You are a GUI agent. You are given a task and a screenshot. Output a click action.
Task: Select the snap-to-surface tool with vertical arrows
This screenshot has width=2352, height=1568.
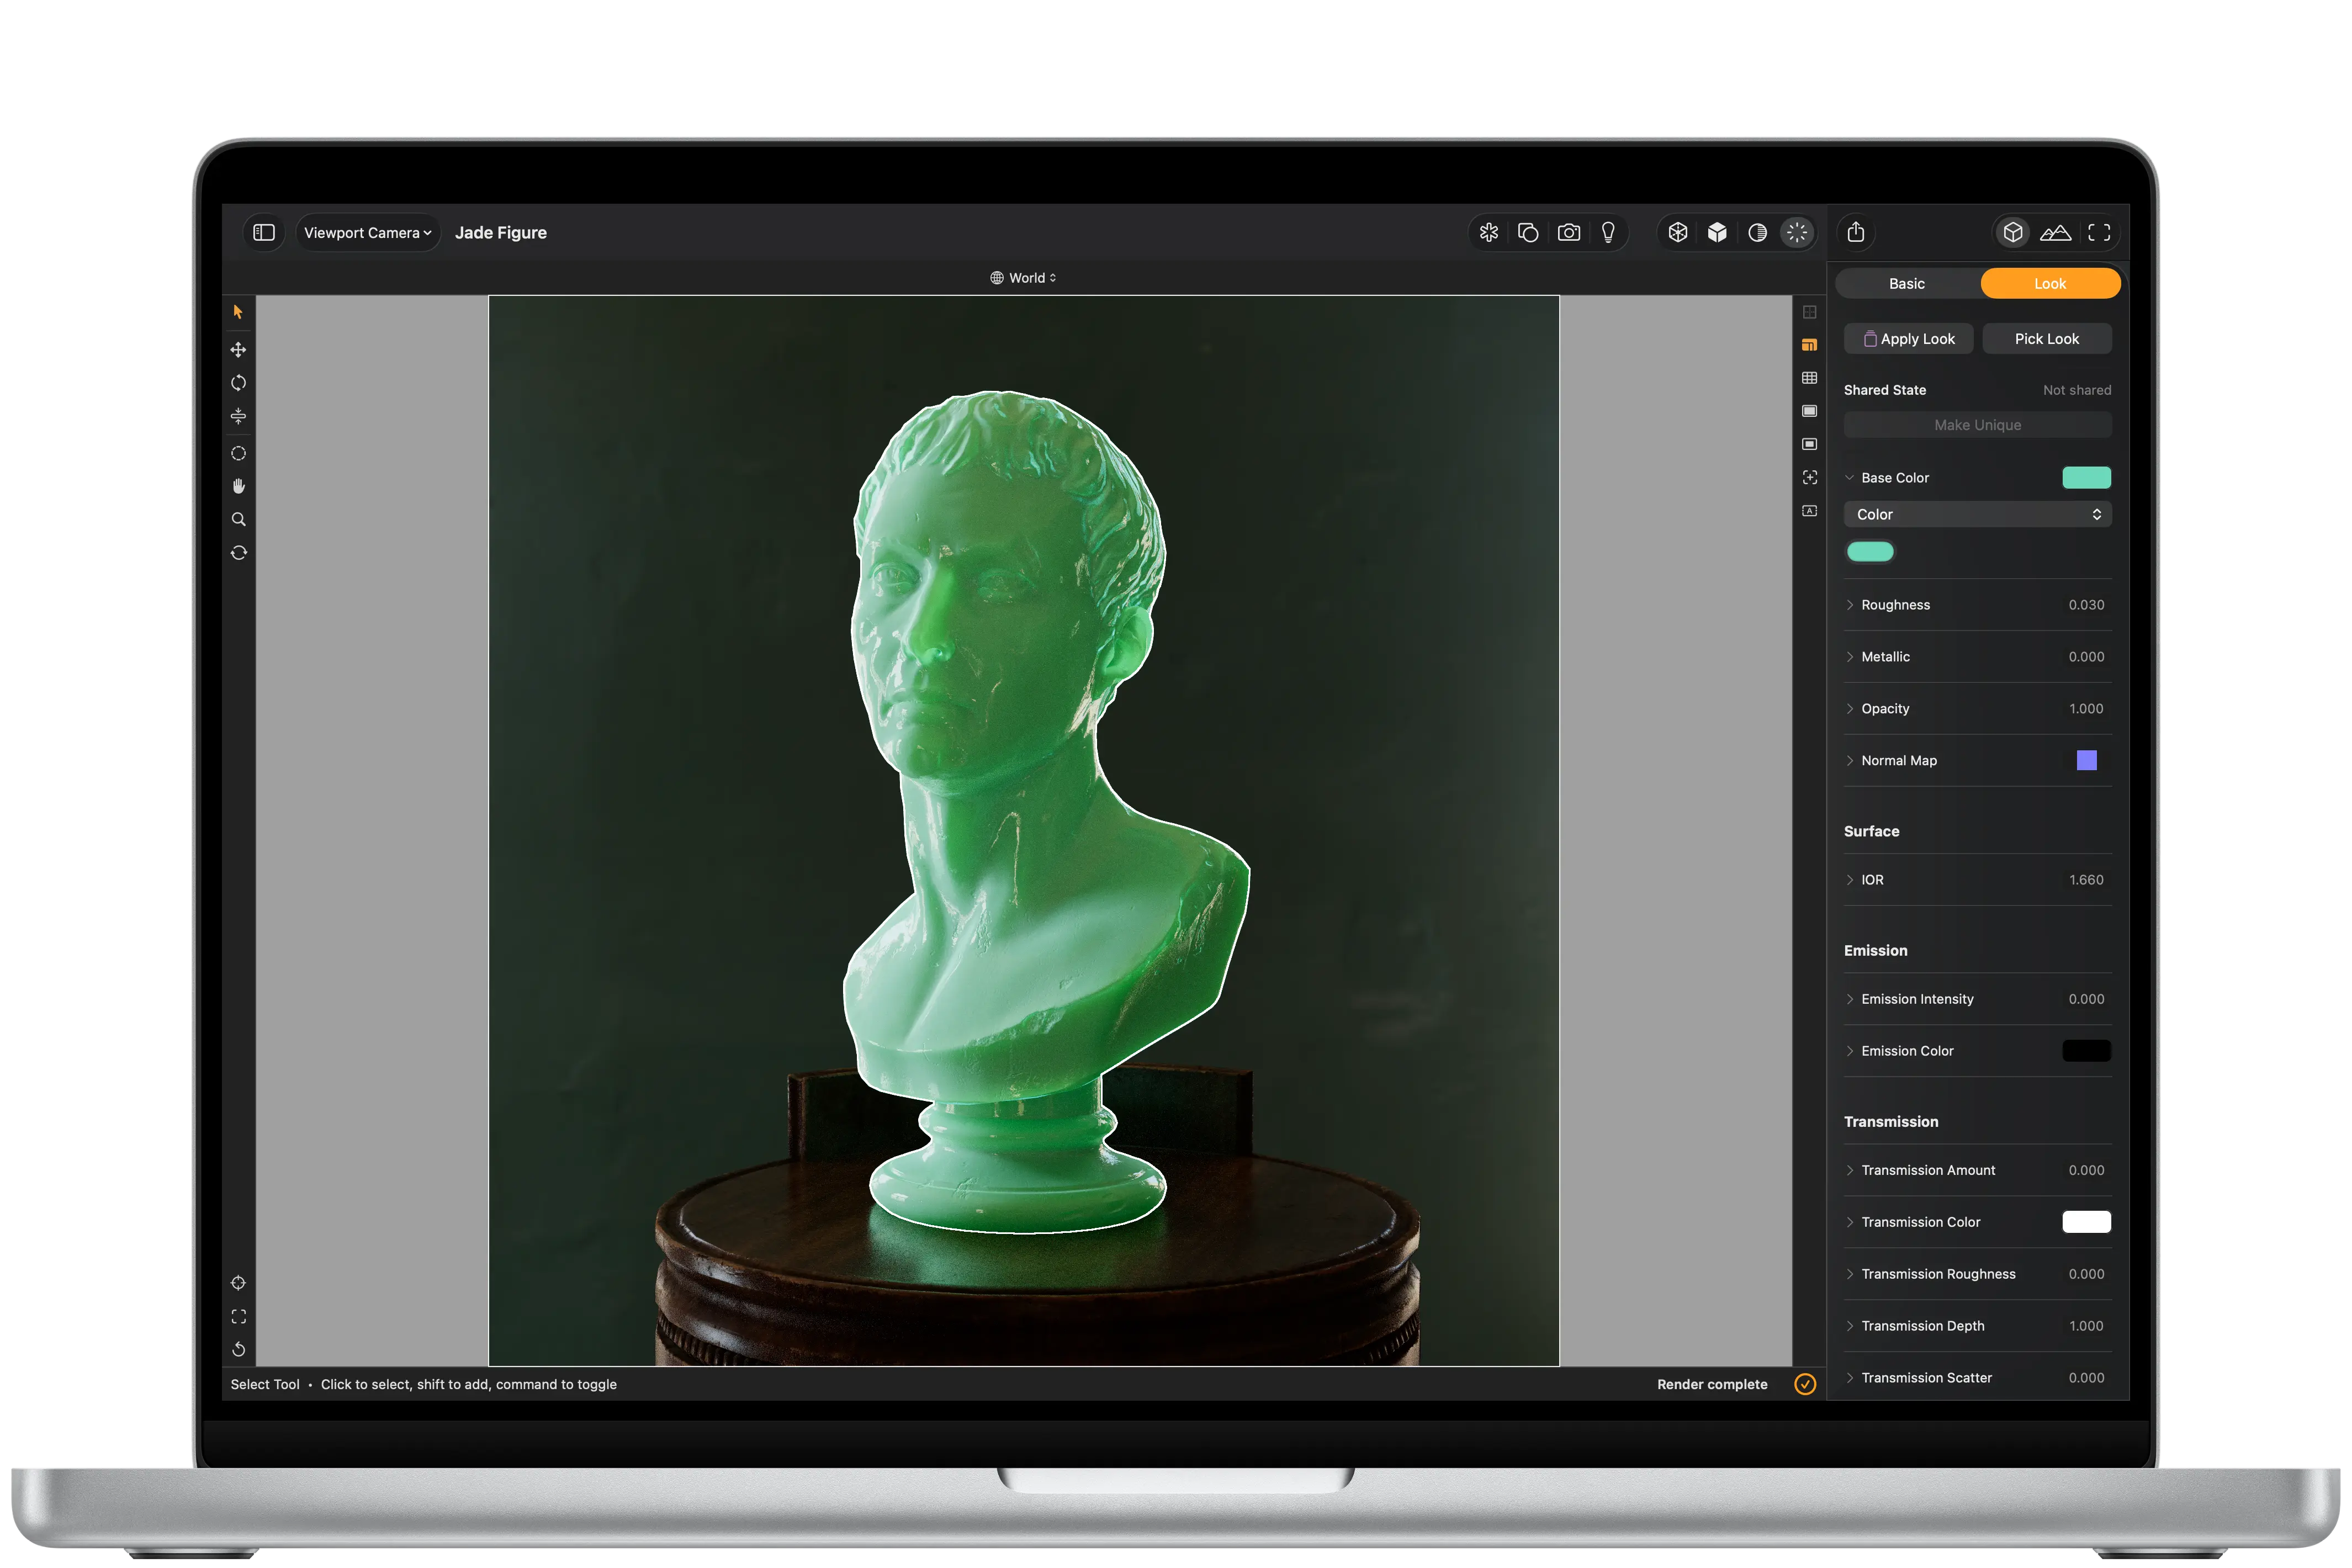238,416
